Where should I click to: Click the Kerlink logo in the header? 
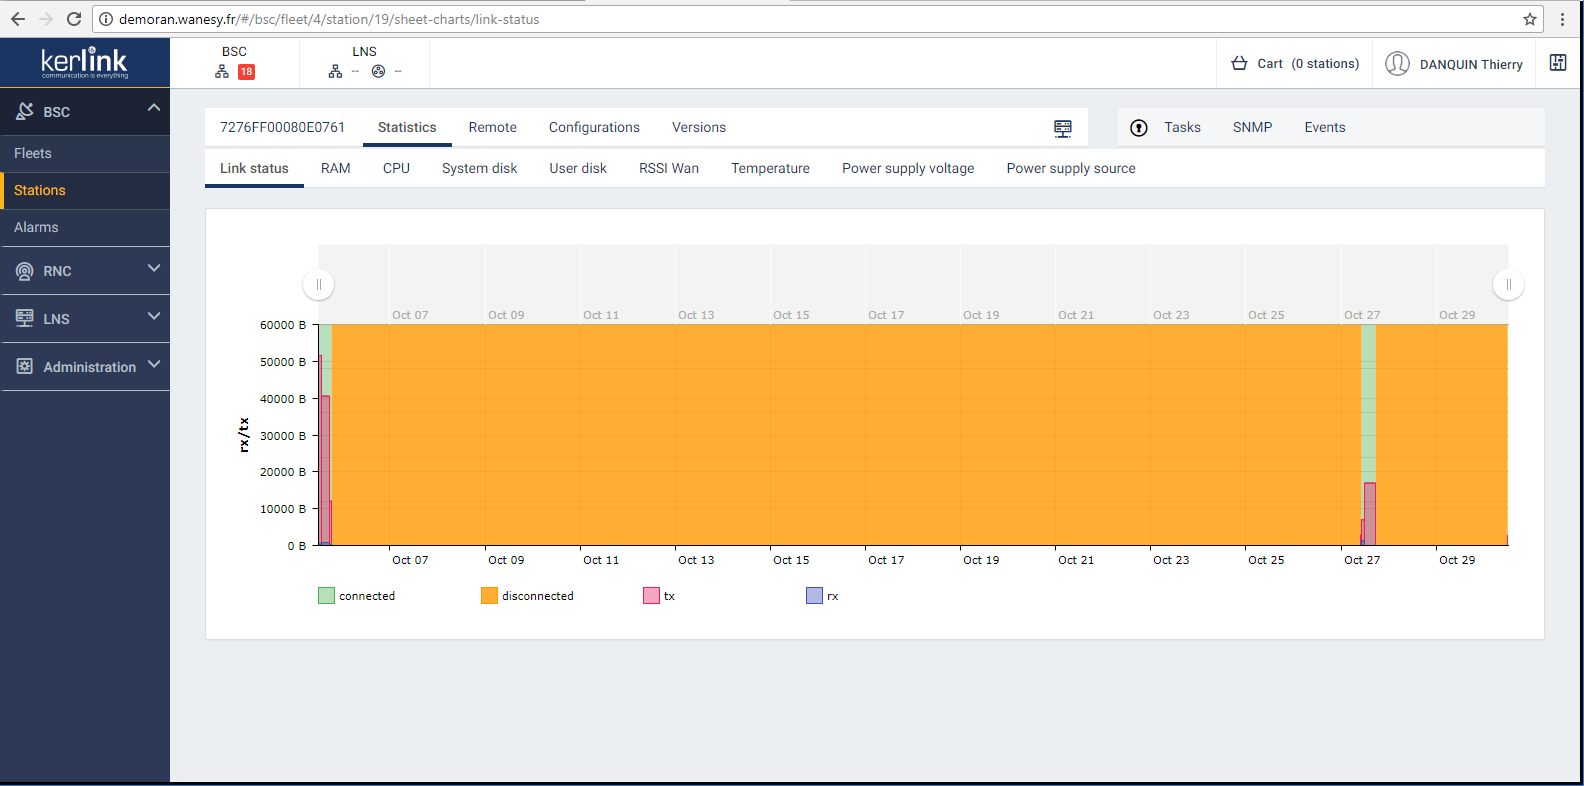[x=84, y=63]
